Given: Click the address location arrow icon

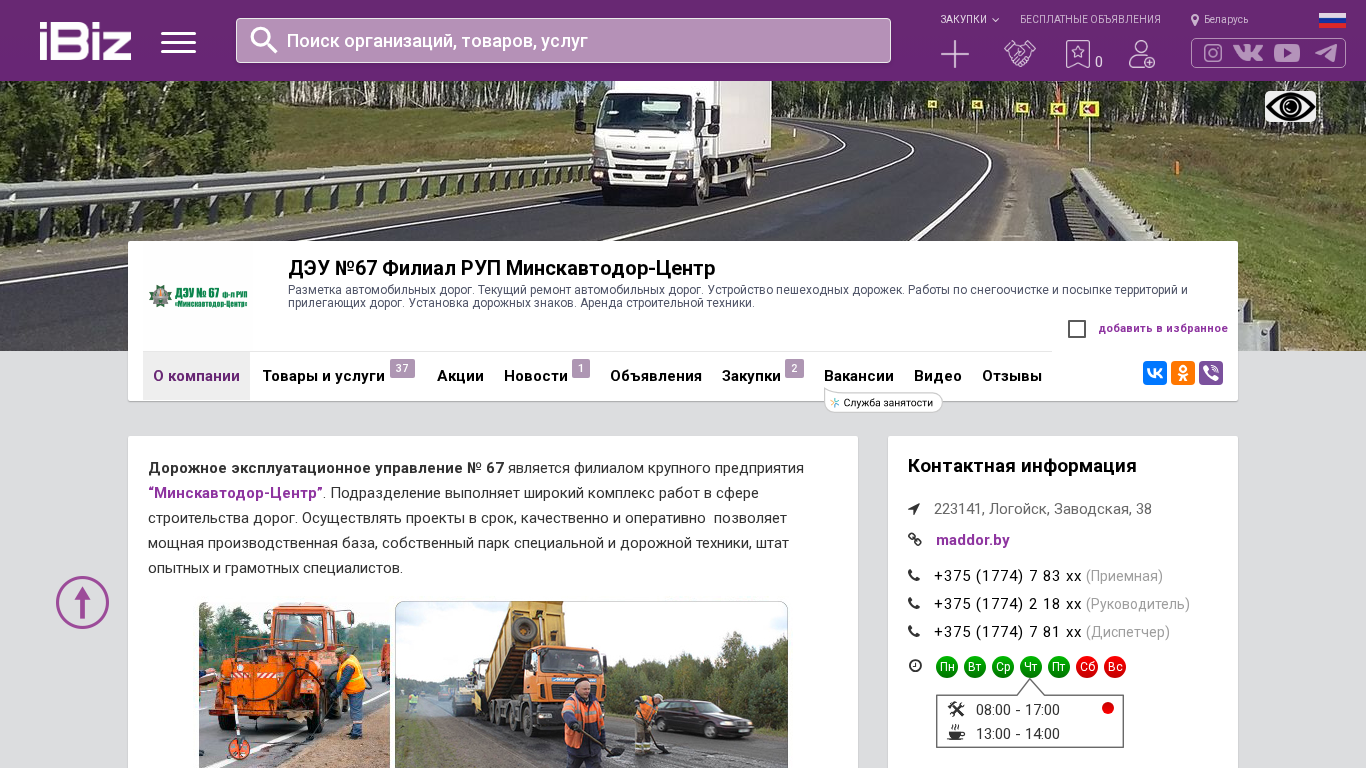Looking at the screenshot, I should click(914, 509).
